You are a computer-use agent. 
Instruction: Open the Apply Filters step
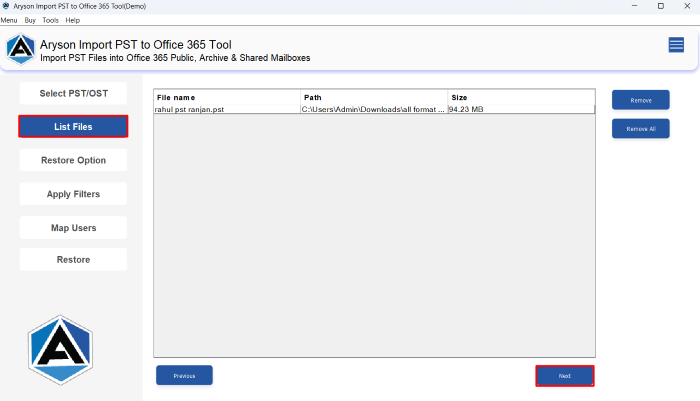[73, 194]
